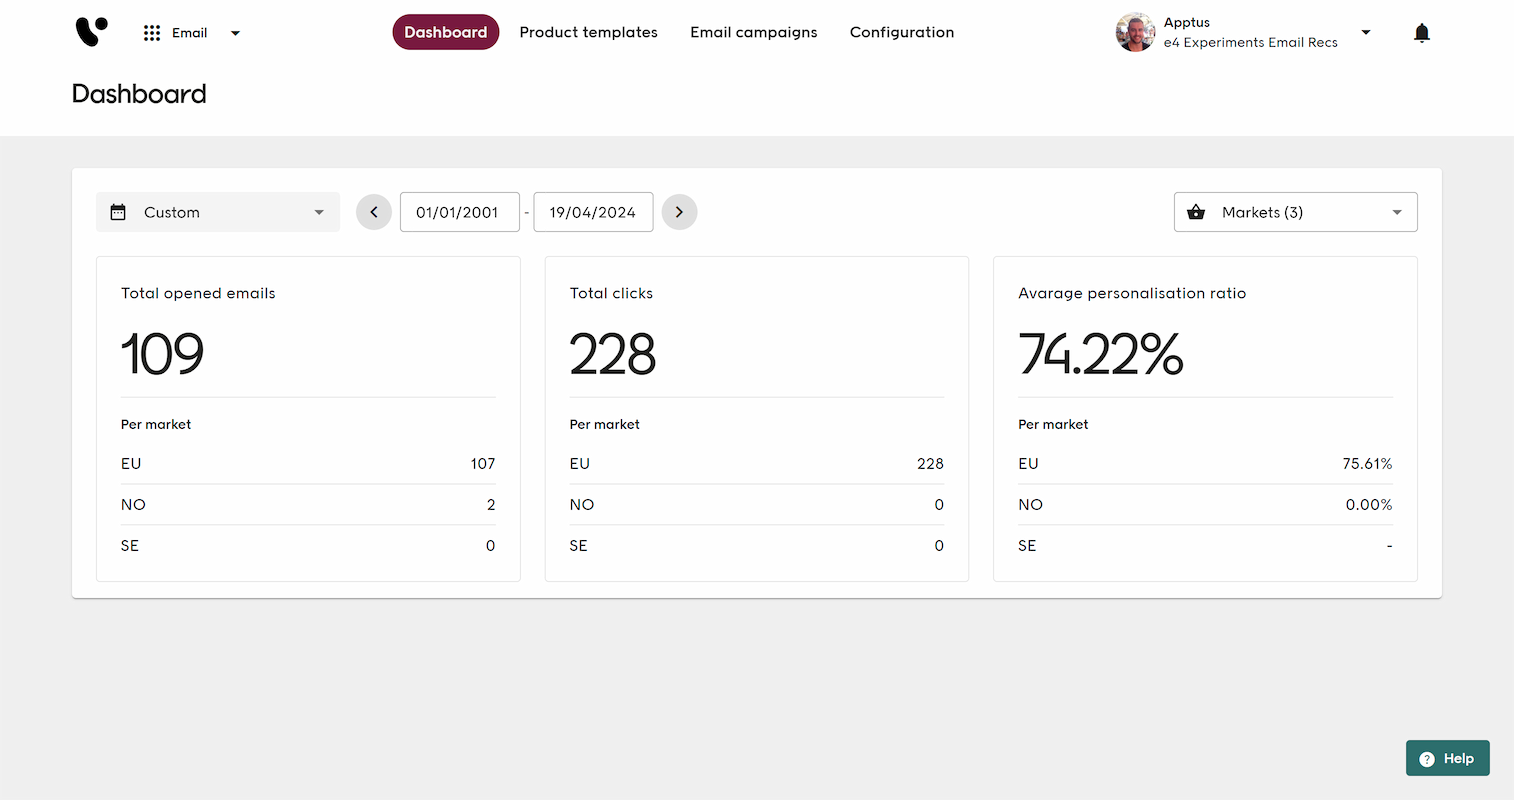Open the notifications bell
The image size is (1514, 800).
(1421, 33)
